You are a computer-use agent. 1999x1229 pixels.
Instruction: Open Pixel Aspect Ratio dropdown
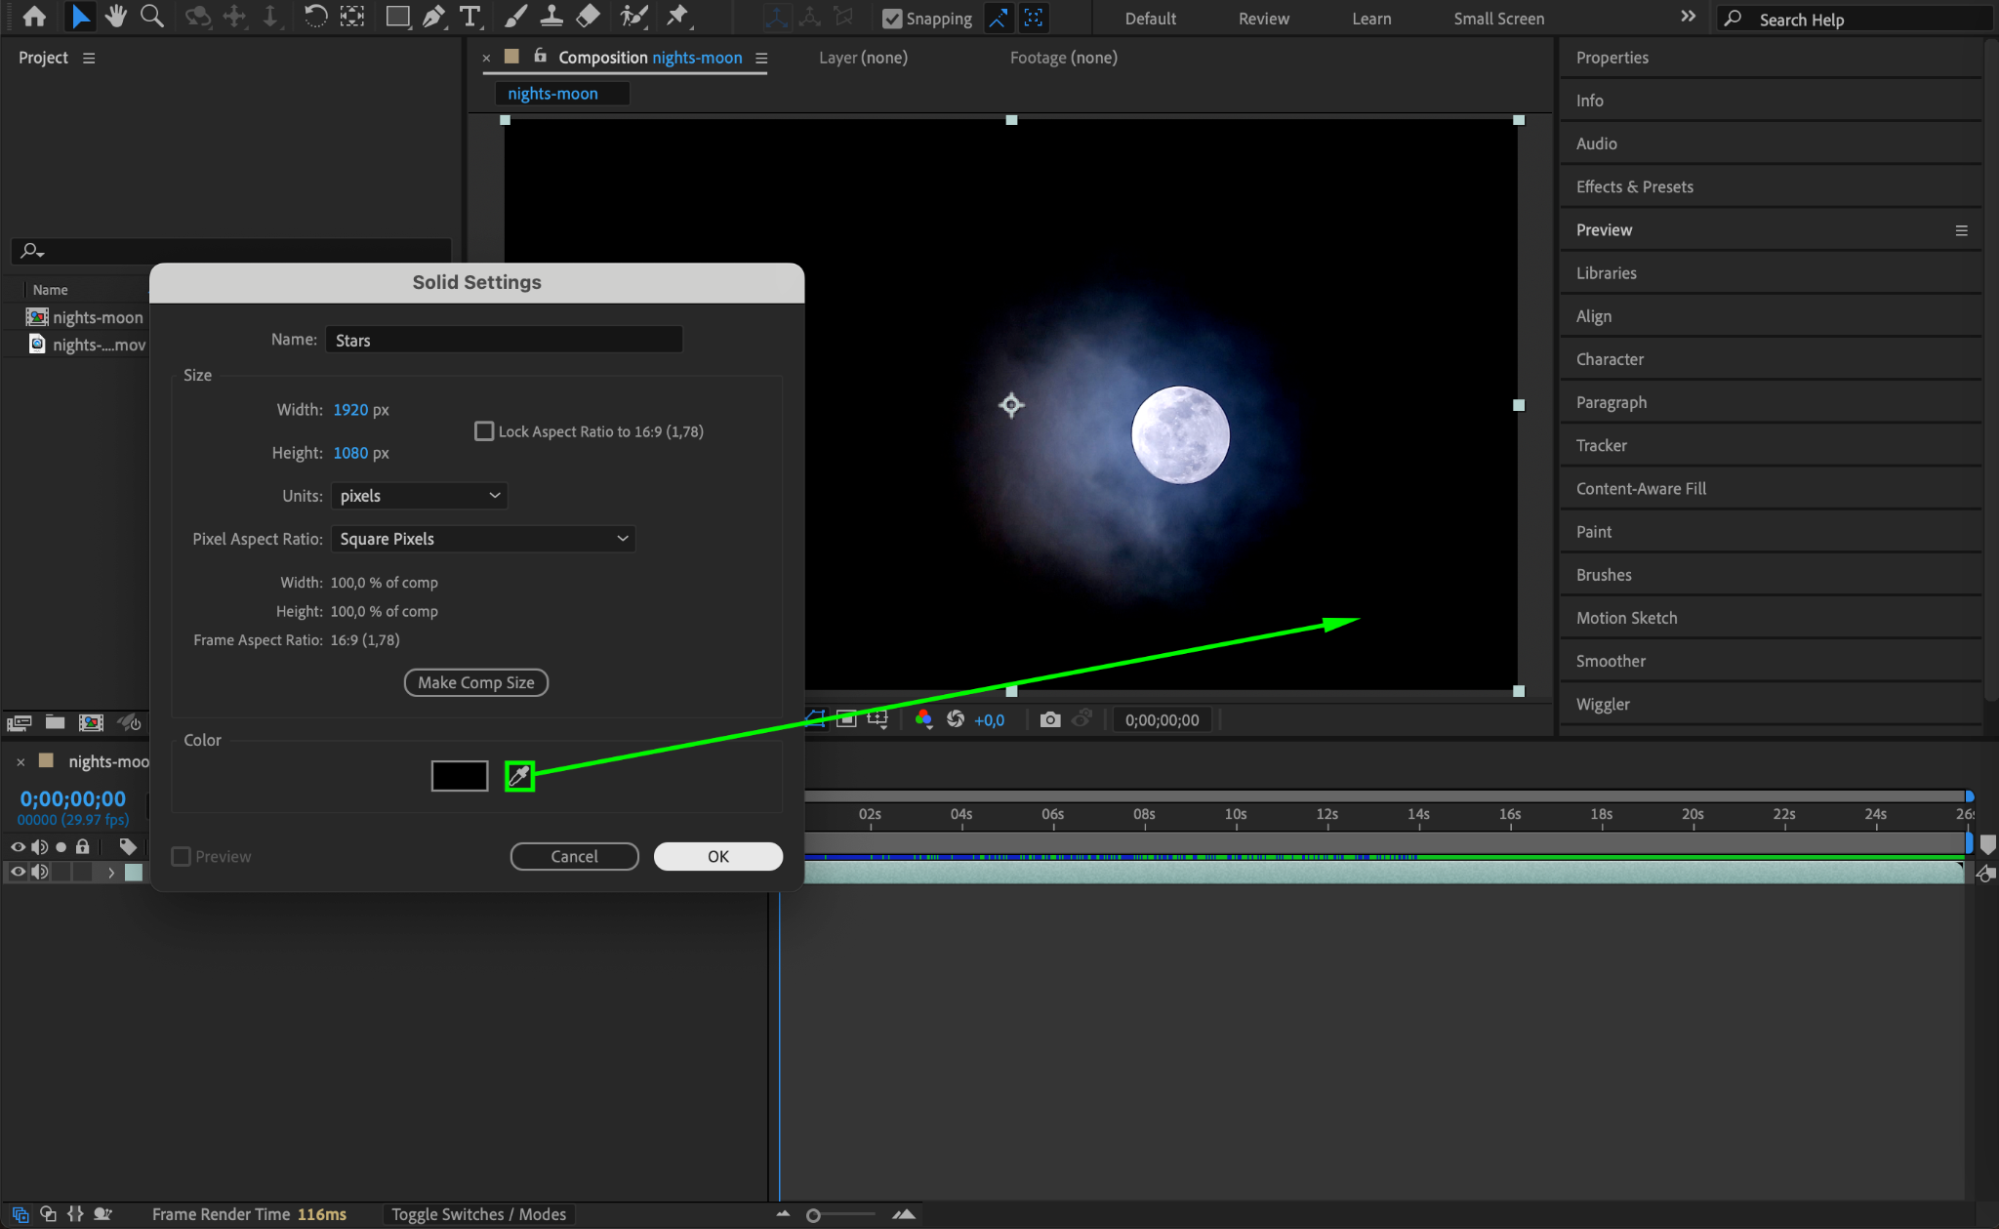pyautogui.click(x=483, y=539)
